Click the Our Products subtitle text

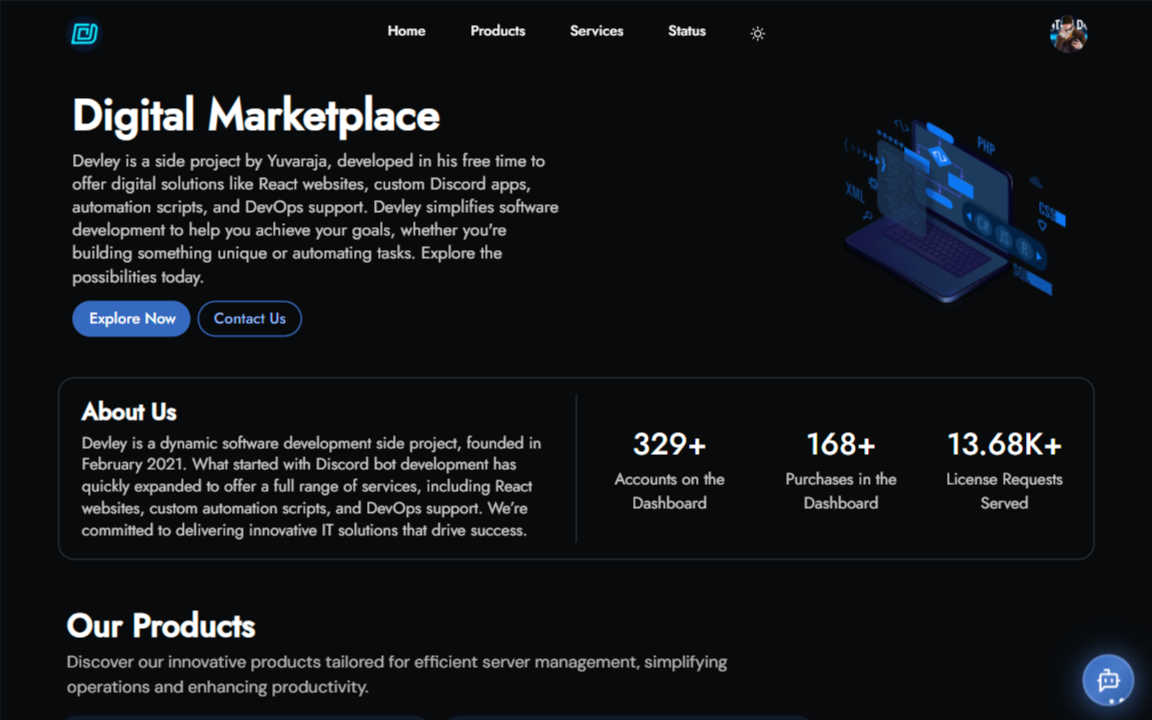396,674
